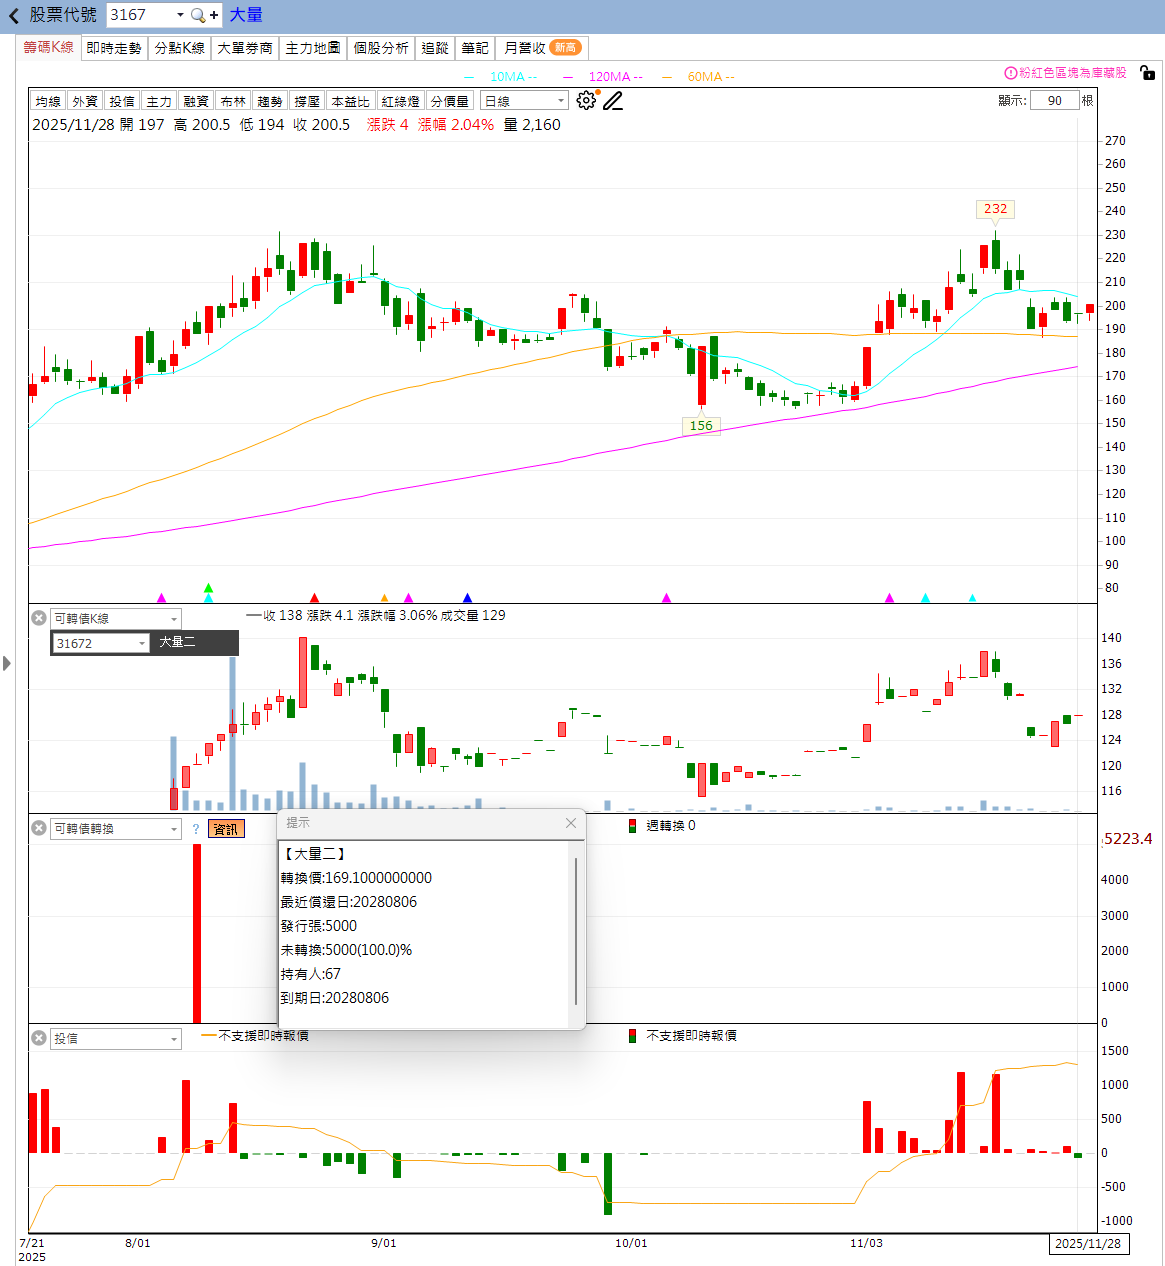
Task: Open chart settings gear icon
Action: click(586, 100)
